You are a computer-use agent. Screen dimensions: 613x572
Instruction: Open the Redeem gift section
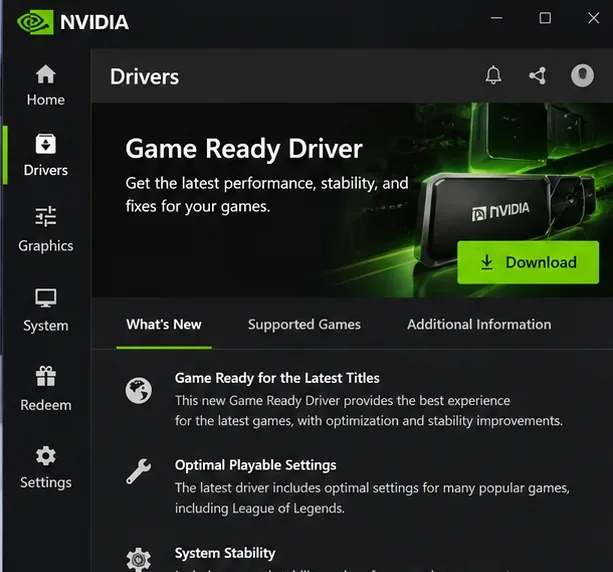click(x=46, y=389)
